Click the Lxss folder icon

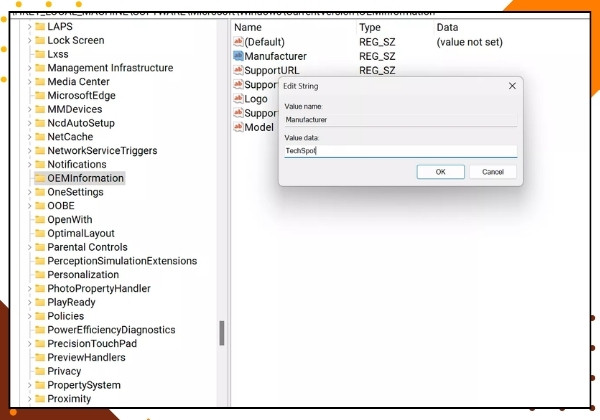click(x=40, y=54)
